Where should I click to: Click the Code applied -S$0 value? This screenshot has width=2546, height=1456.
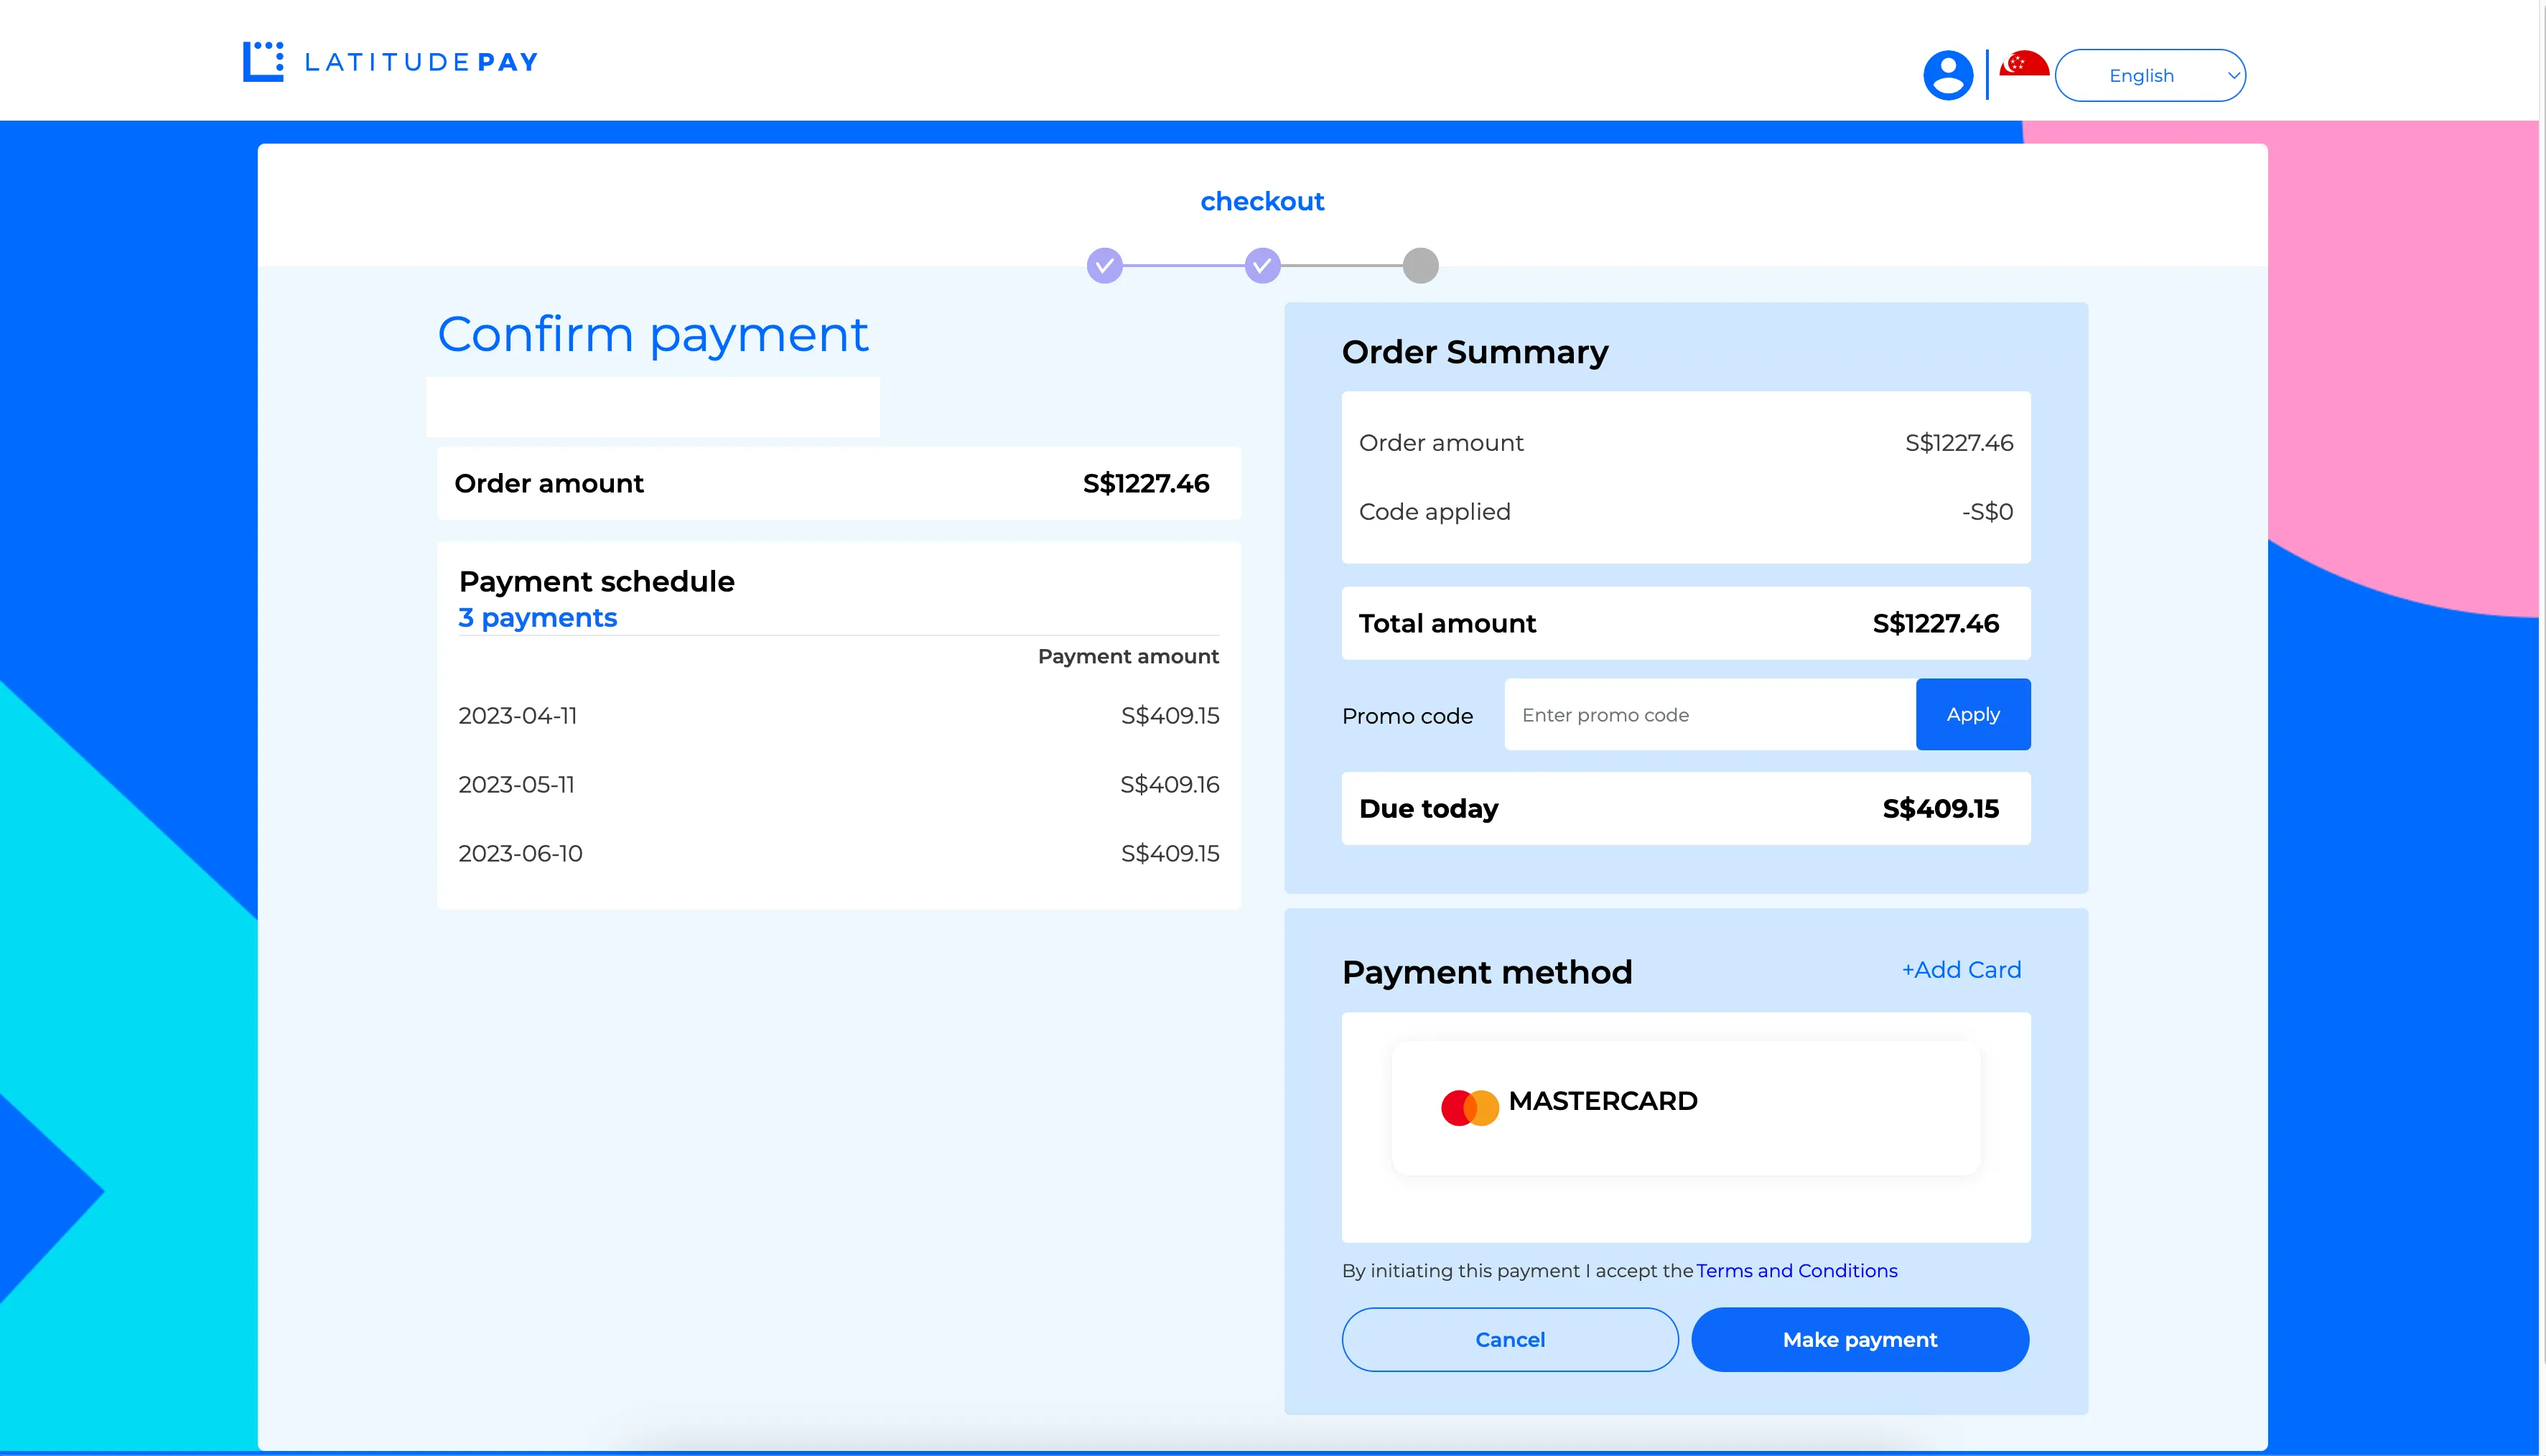point(1987,512)
